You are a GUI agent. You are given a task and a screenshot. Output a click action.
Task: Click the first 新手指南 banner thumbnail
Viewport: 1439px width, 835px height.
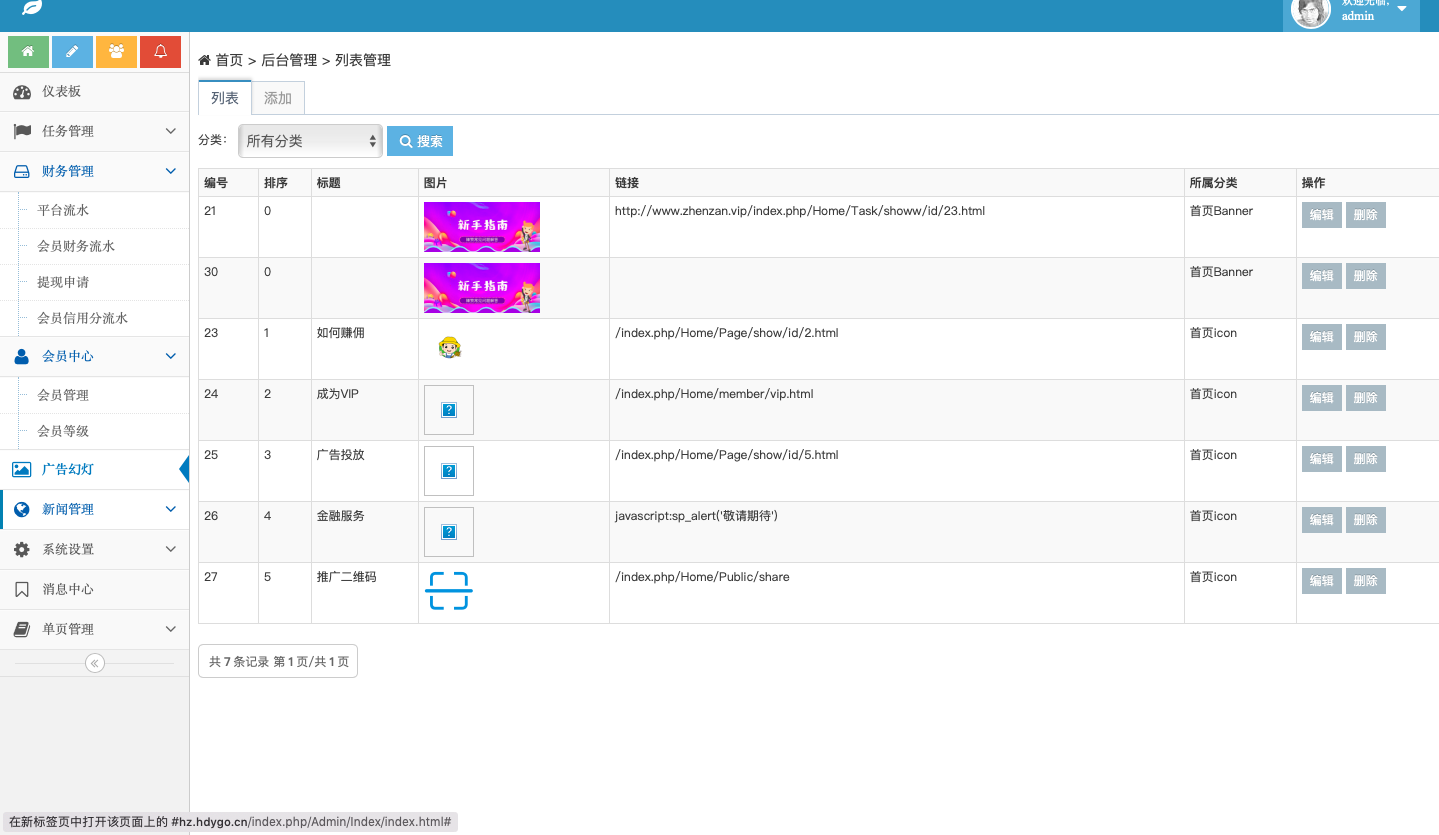coord(481,227)
